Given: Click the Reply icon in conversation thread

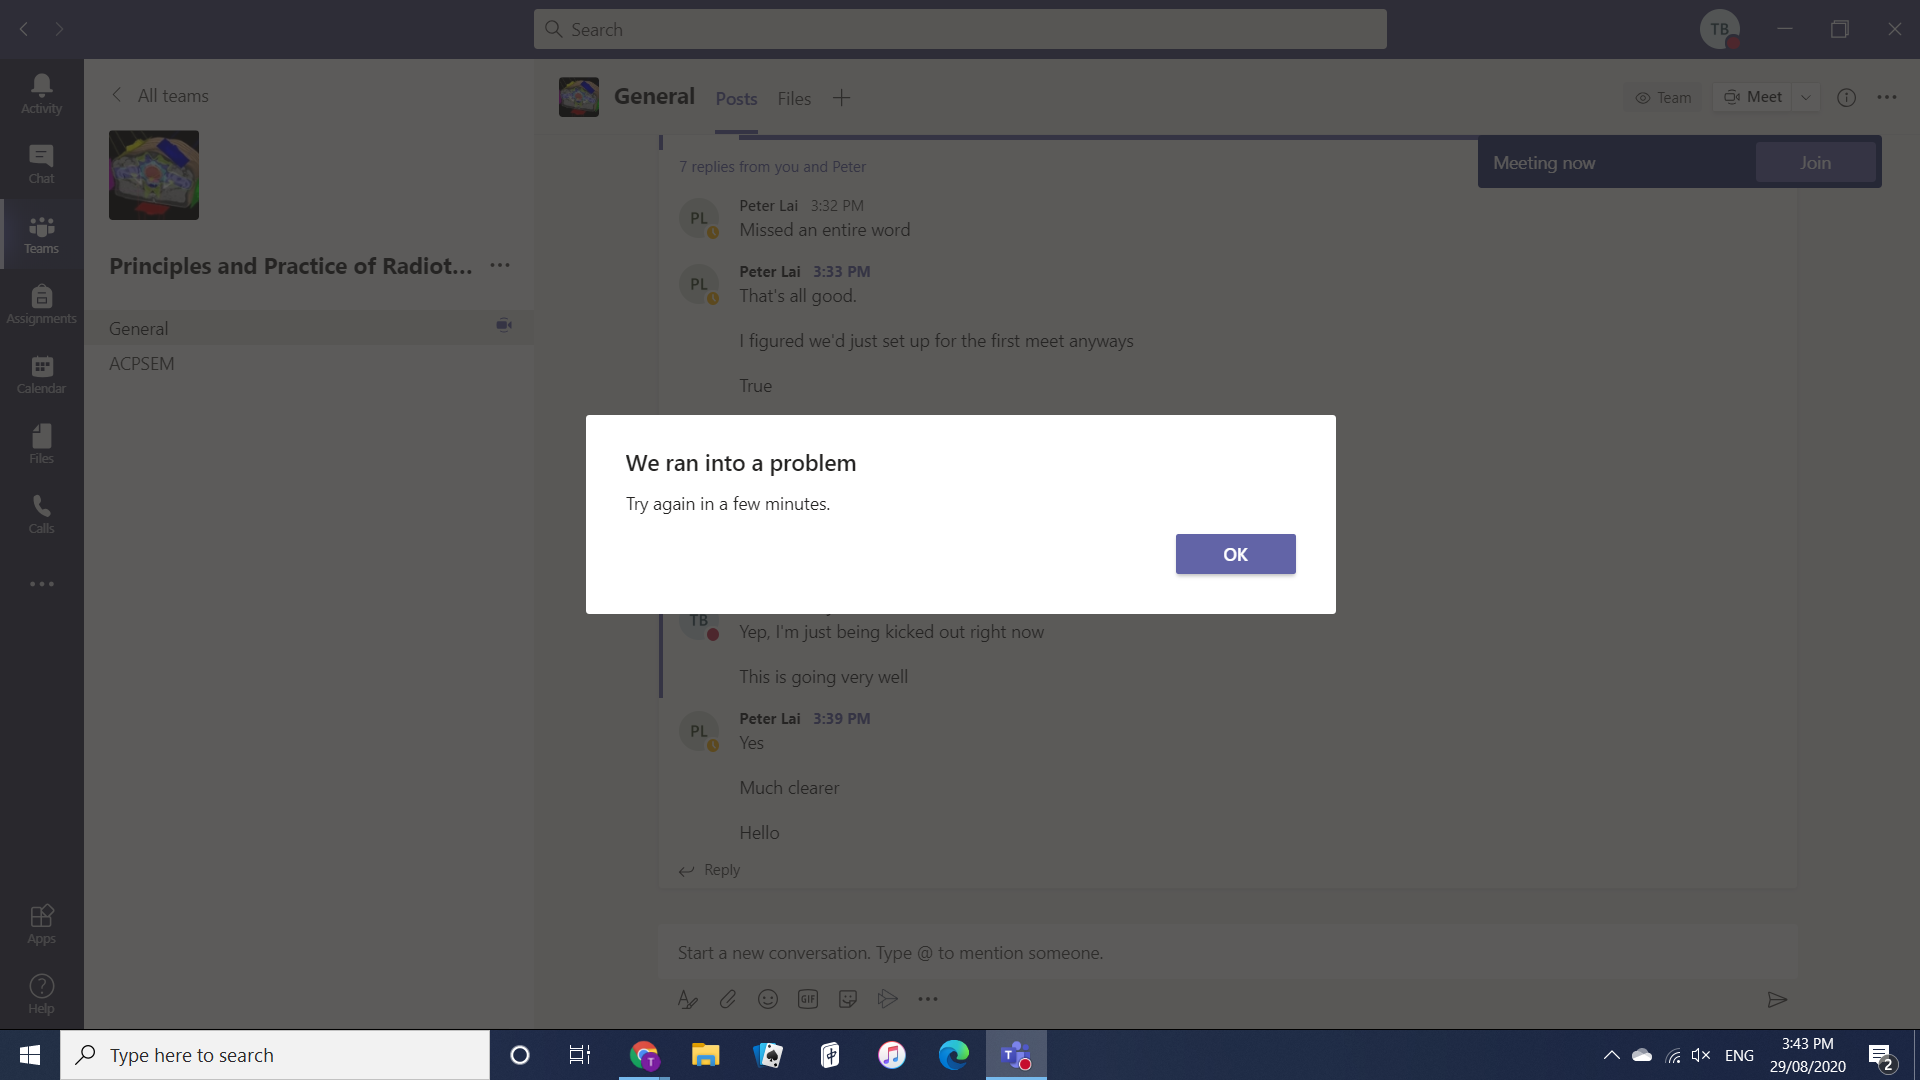Looking at the screenshot, I should pos(686,869).
